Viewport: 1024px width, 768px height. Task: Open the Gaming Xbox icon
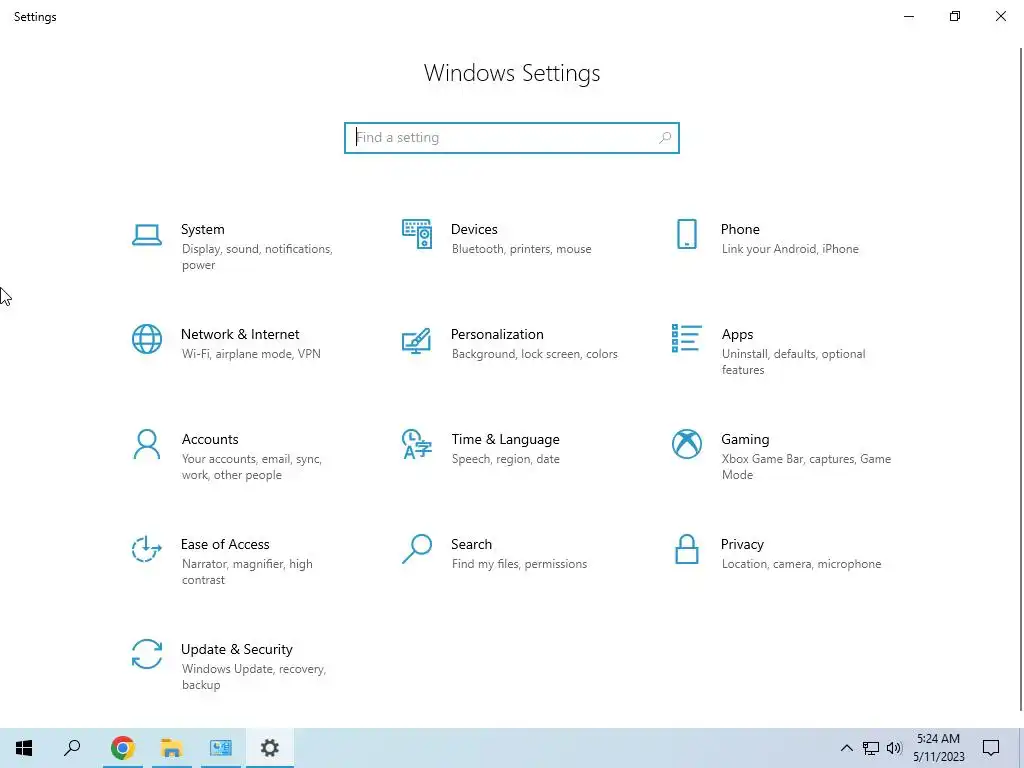pos(686,444)
